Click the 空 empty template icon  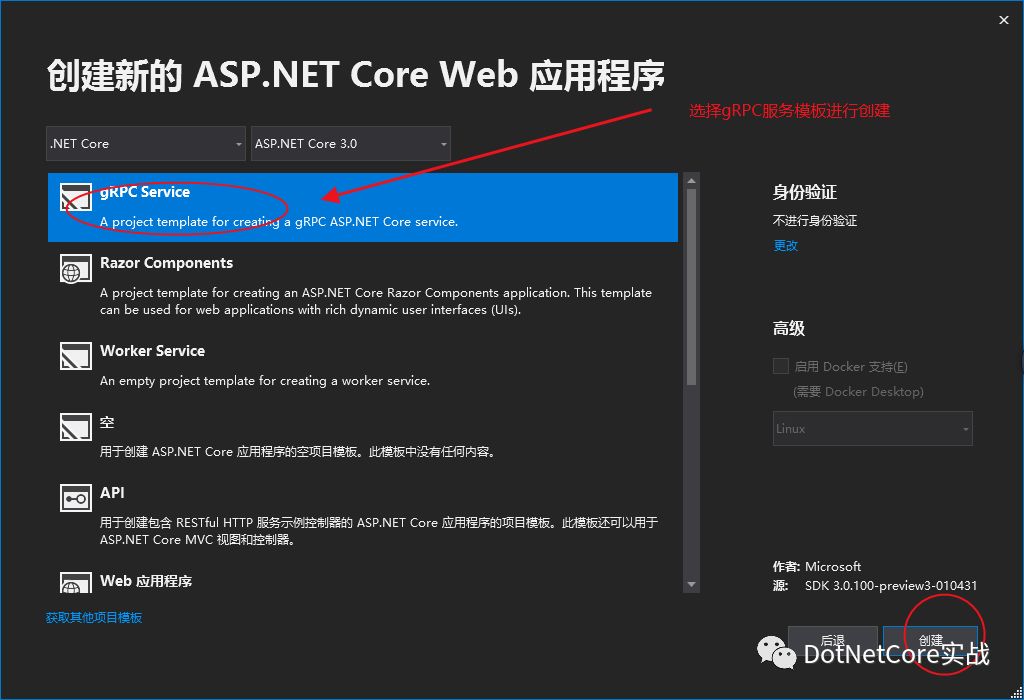point(76,427)
